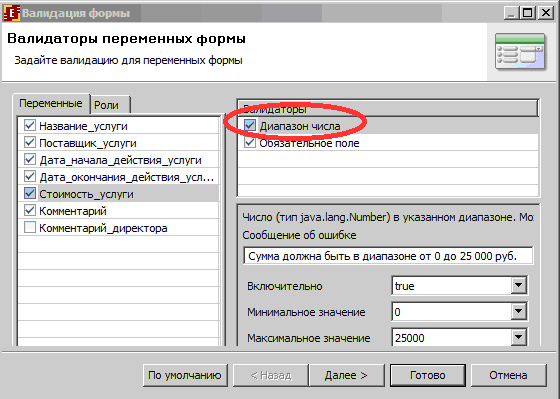Expand the Максимальное значение dropdown
The image size is (560, 399).
tap(519, 337)
